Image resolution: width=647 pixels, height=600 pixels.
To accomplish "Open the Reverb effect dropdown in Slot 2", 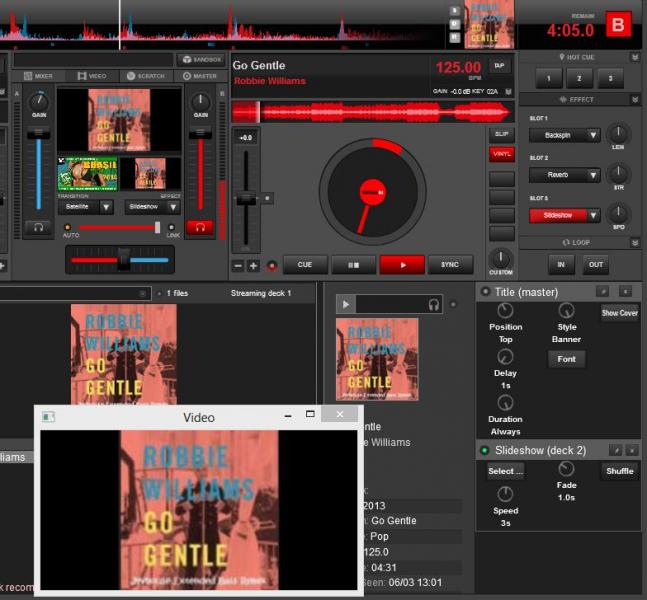I will 564,175.
